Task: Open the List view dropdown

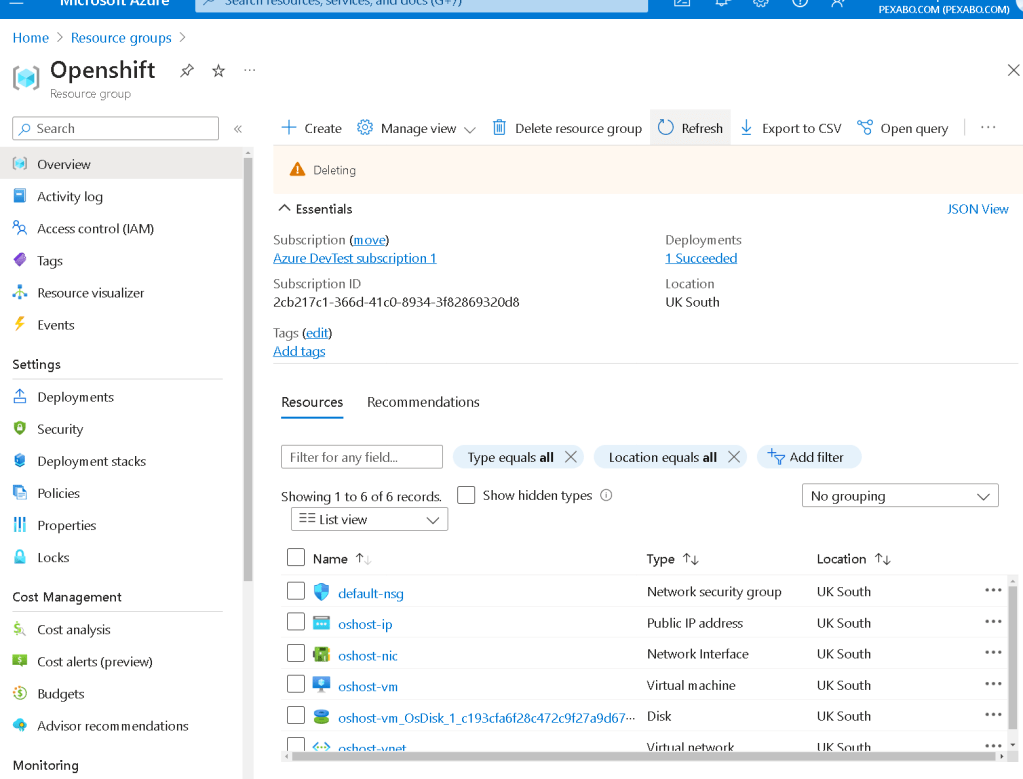Action: (x=369, y=519)
